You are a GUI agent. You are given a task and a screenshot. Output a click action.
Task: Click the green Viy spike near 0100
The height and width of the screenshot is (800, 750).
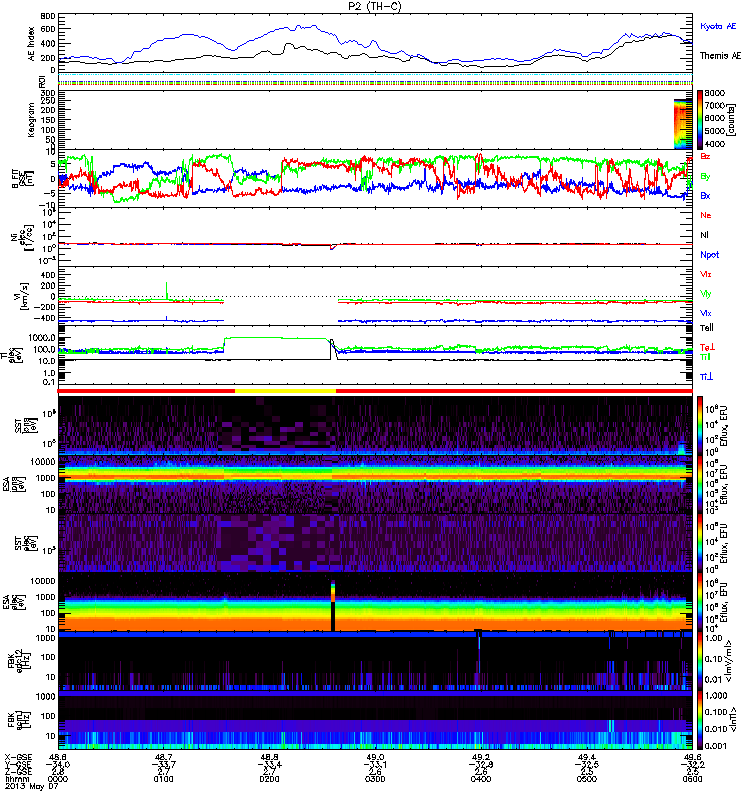click(x=166, y=290)
